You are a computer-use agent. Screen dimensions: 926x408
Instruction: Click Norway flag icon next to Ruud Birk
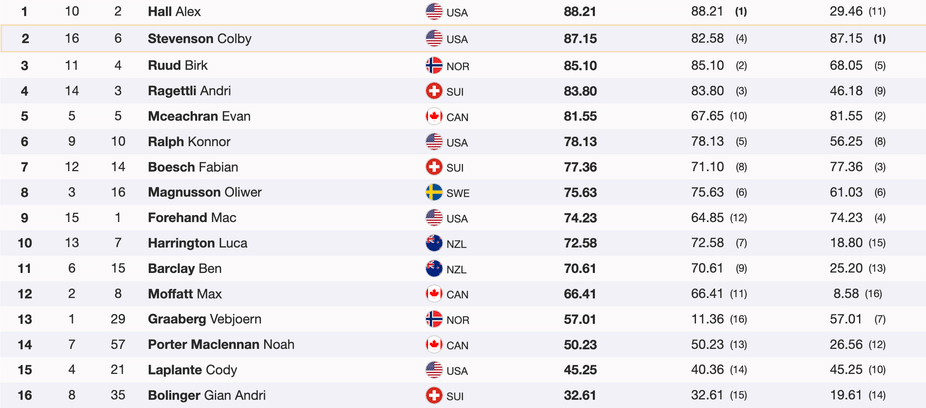tap(434, 65)
